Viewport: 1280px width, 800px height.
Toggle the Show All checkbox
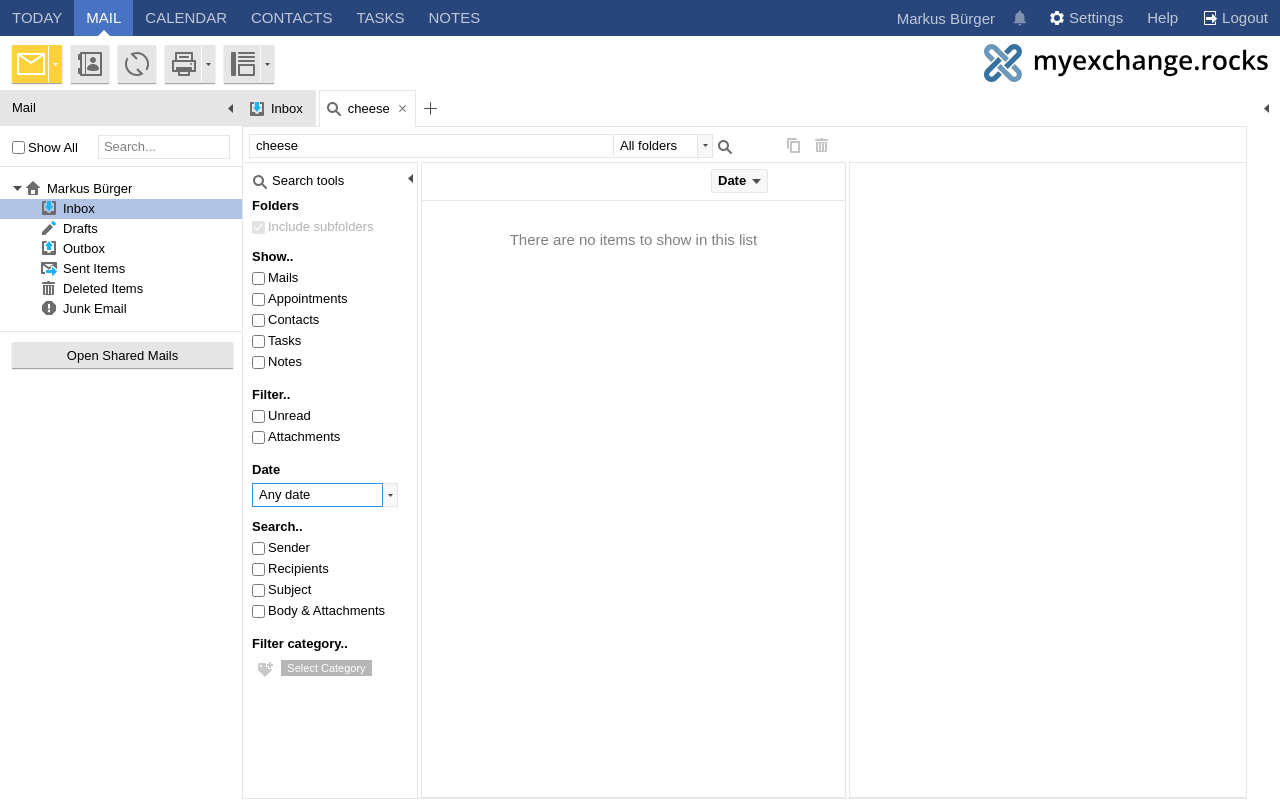tap(18, 147)
